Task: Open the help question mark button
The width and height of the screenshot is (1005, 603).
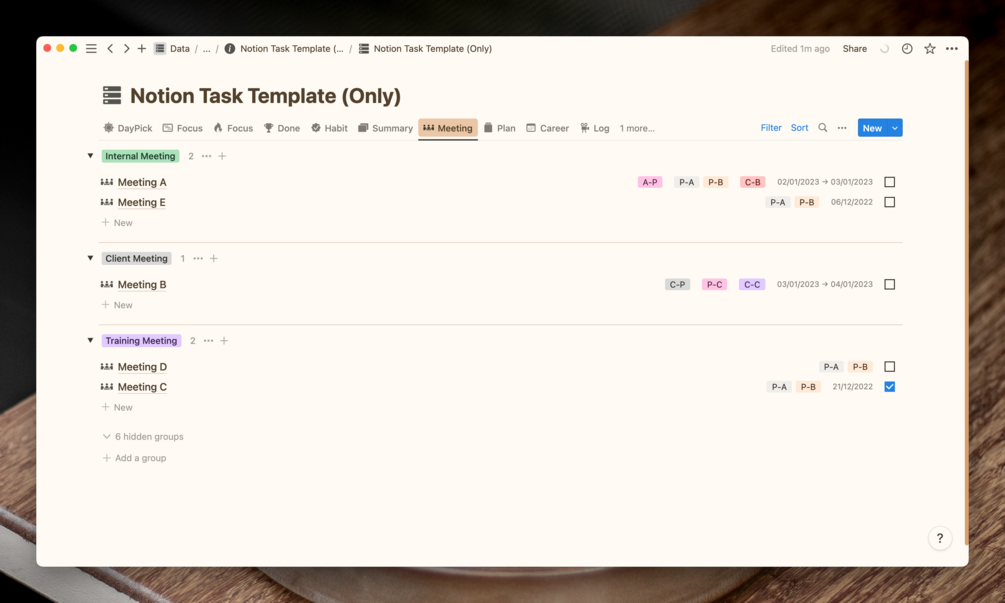Action: (x=940, y=538)
